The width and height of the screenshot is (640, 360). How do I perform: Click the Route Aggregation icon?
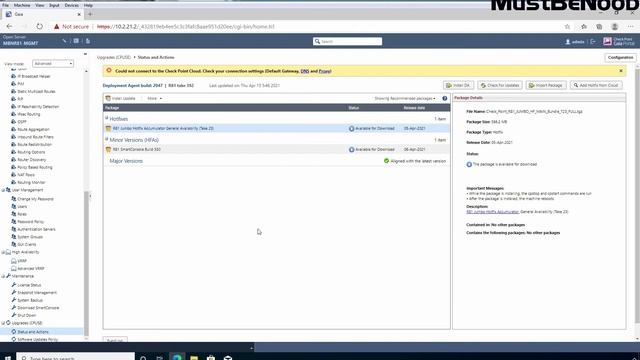coord(13,129)
